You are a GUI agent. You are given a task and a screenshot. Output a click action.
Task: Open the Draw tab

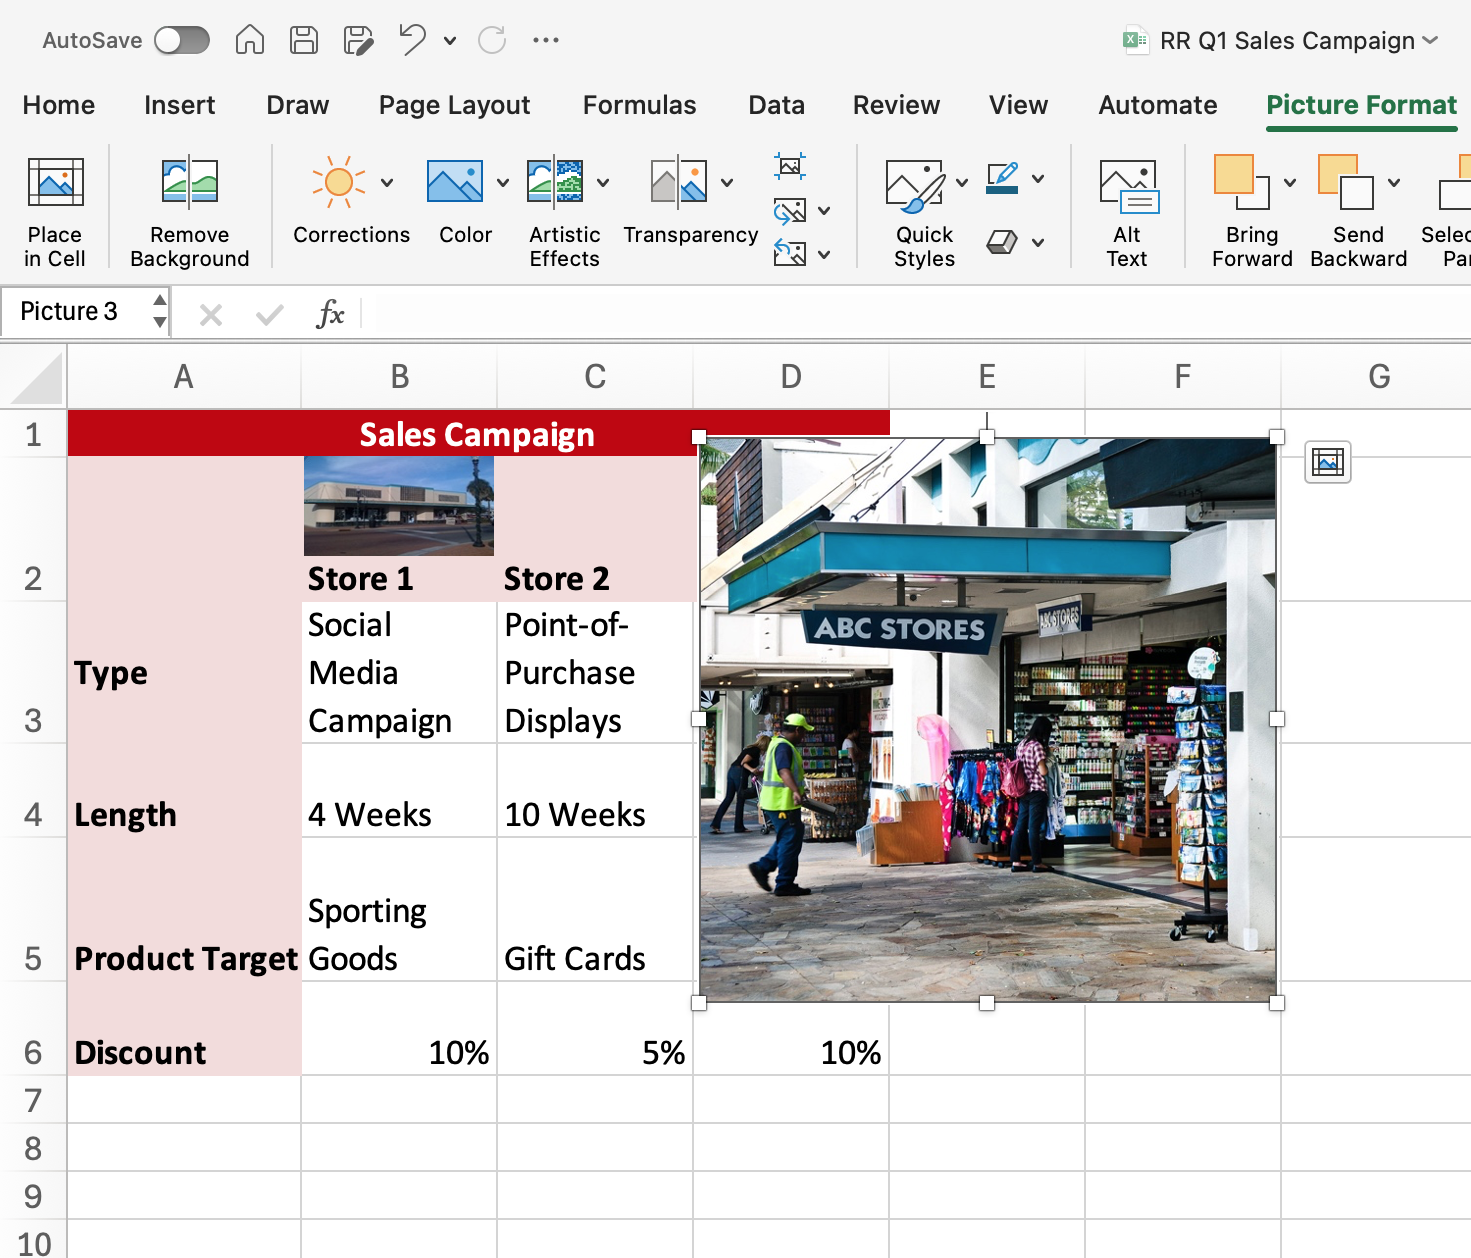pos(298,105)
